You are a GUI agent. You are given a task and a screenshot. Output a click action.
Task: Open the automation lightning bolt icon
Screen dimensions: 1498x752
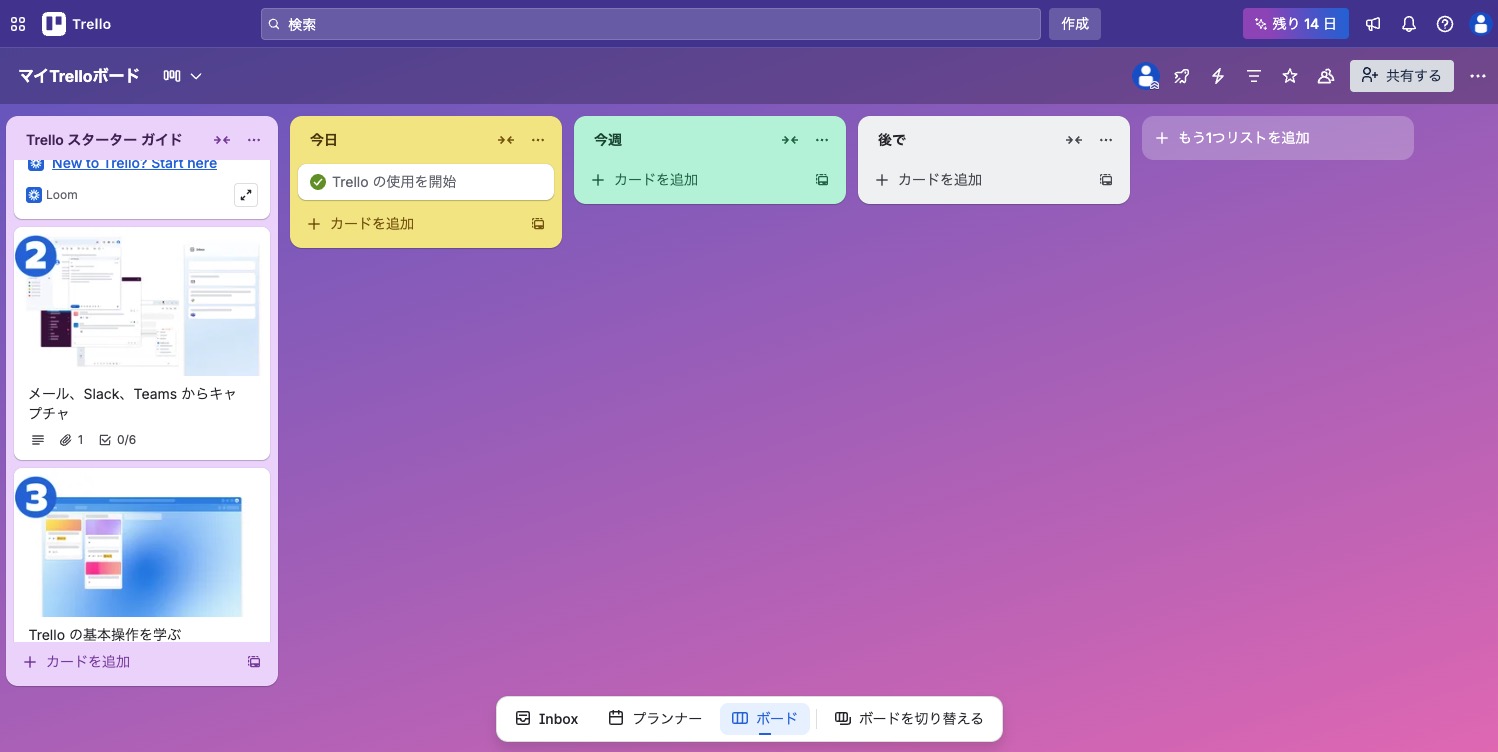pyautogui.click(x=1218, y=76)
